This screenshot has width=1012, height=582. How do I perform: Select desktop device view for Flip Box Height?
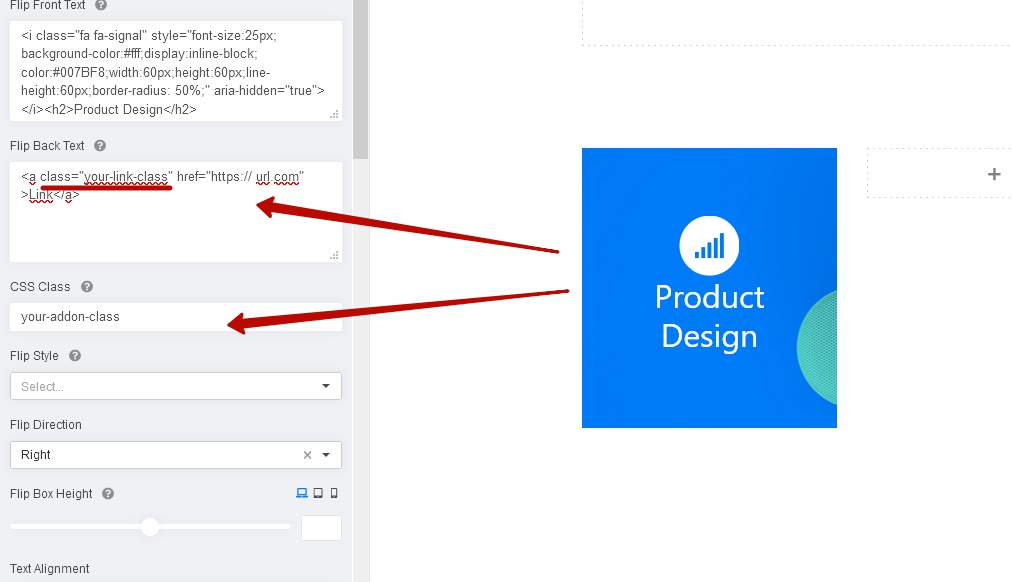pos(301,493)
